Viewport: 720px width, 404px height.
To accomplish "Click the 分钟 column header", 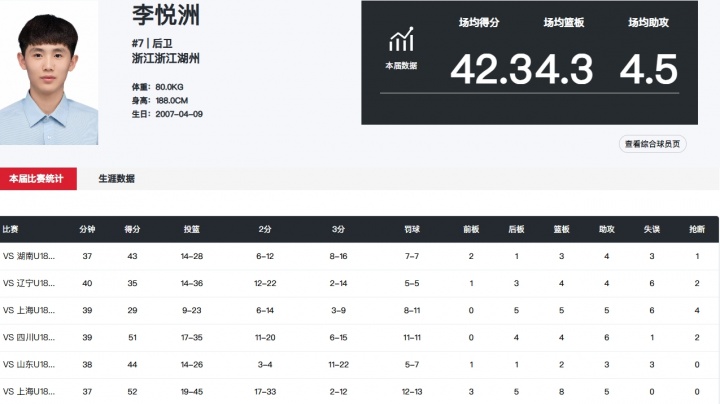I will point(87,230).
